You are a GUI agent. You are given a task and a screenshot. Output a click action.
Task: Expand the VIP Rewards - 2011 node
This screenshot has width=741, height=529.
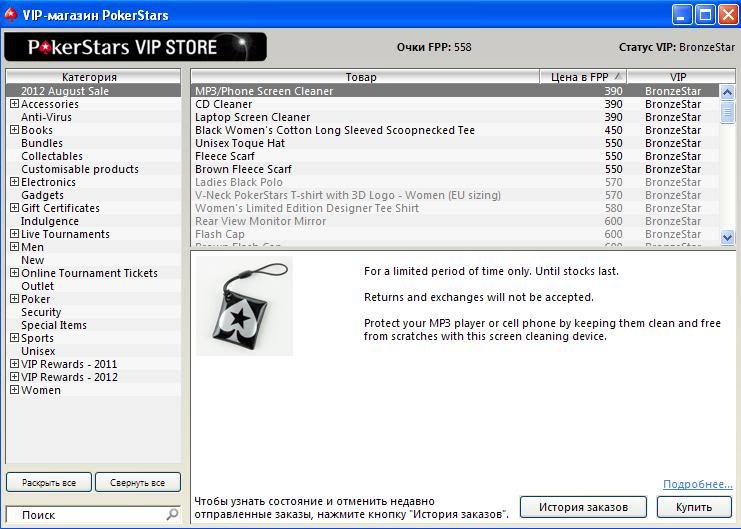[15, 364]
